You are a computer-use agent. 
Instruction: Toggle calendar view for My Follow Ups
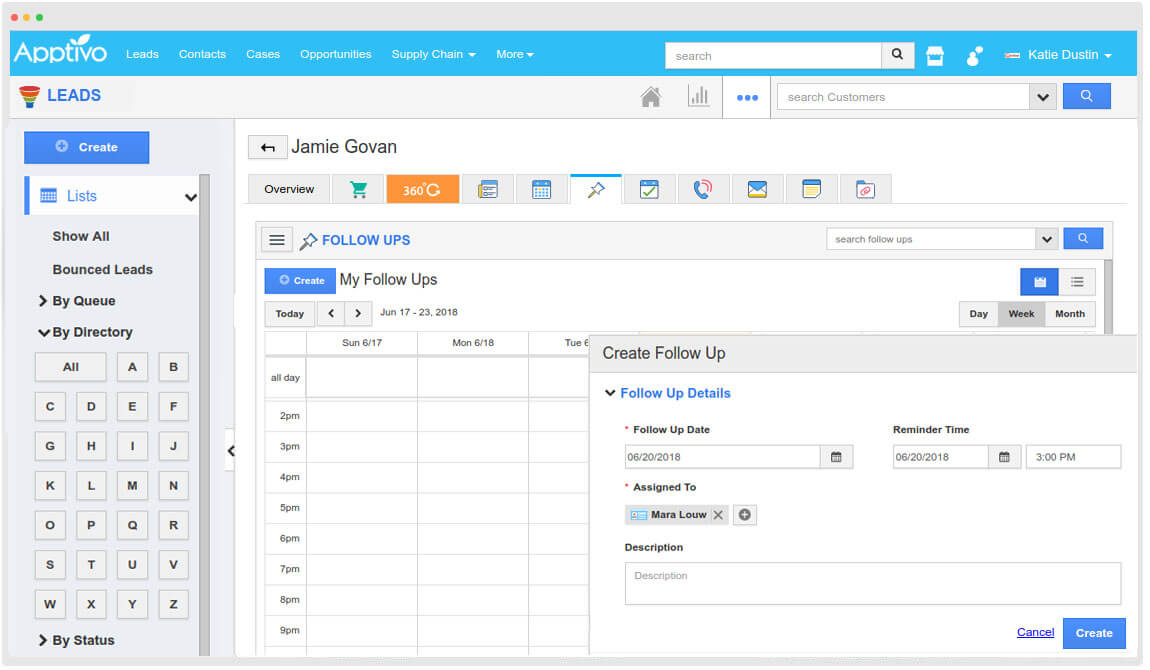point(1039,281)
